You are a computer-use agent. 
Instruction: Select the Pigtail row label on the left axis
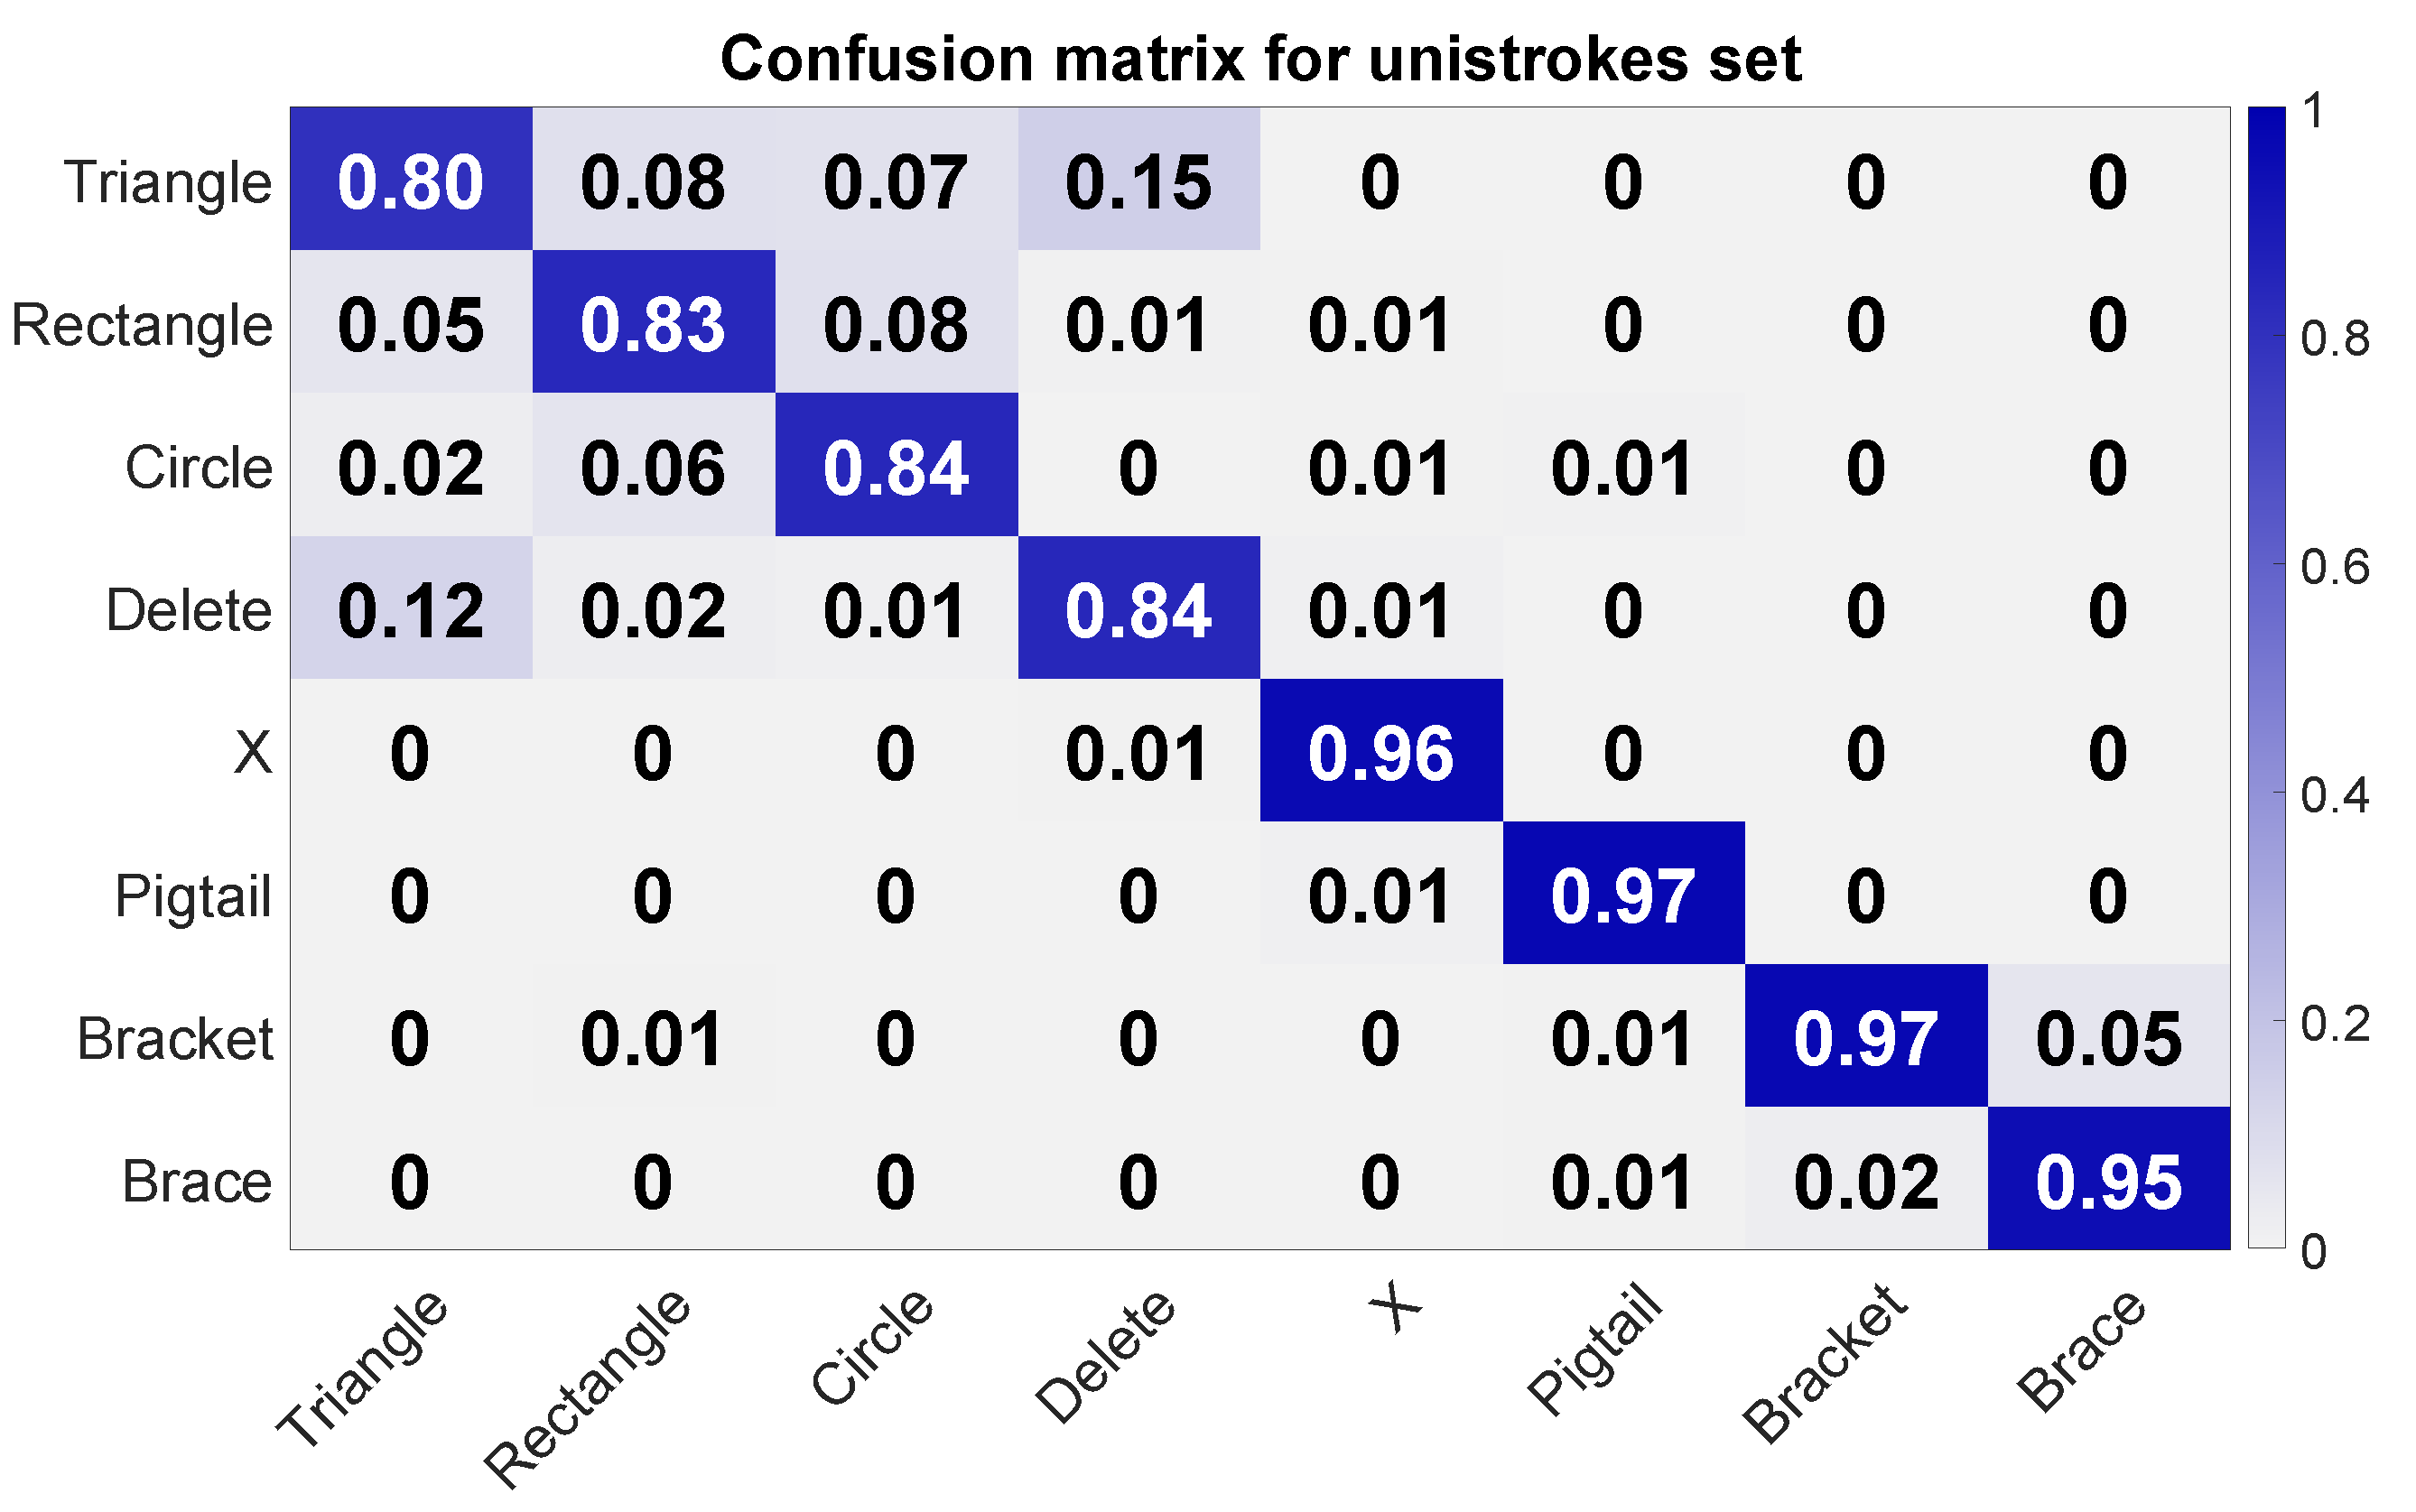[193, 895]
